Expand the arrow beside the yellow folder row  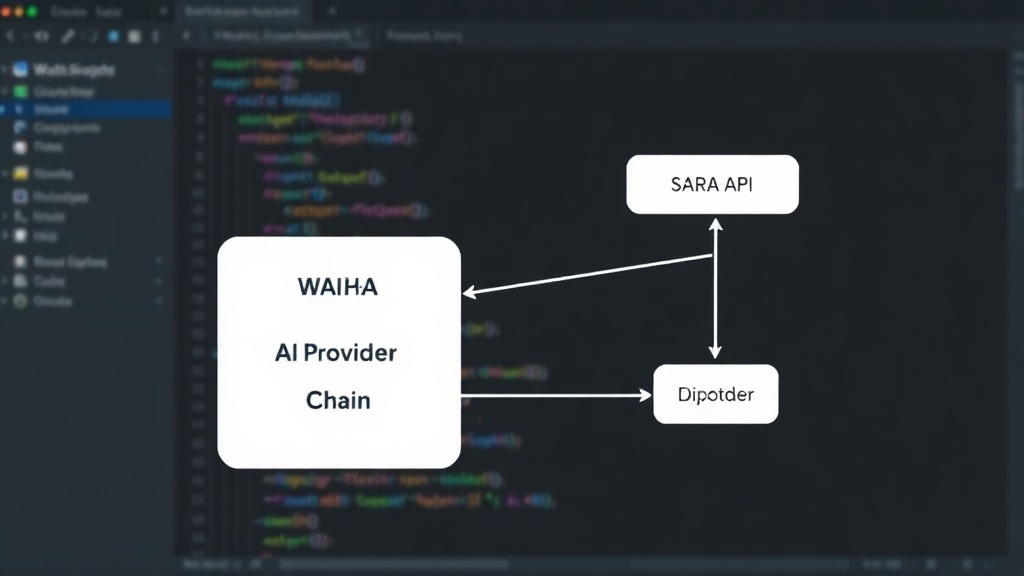tap(5, 174)
